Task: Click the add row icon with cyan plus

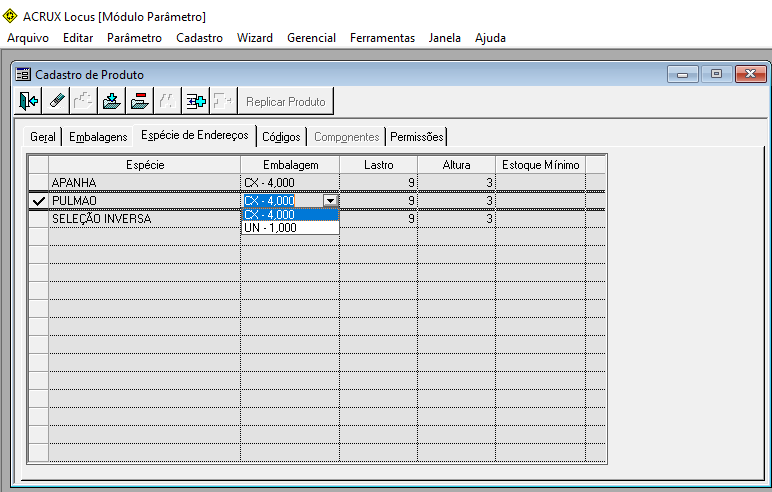Action: [196, 101]
